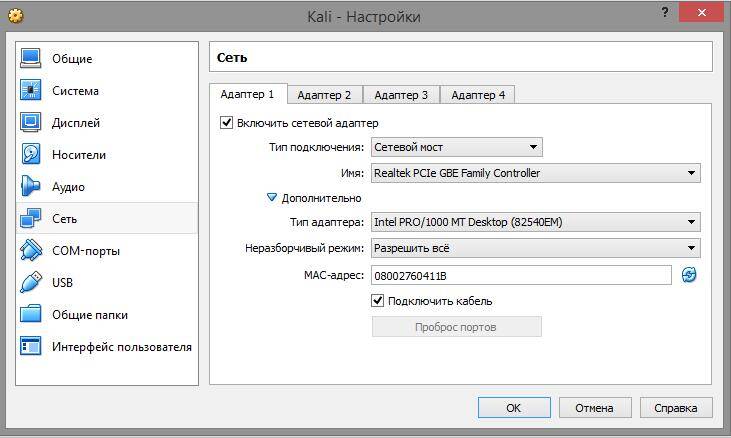The width and height of the screenshot is (731, 438).
Task: Click the Проброс портов button
Action: tap(456, 327)
